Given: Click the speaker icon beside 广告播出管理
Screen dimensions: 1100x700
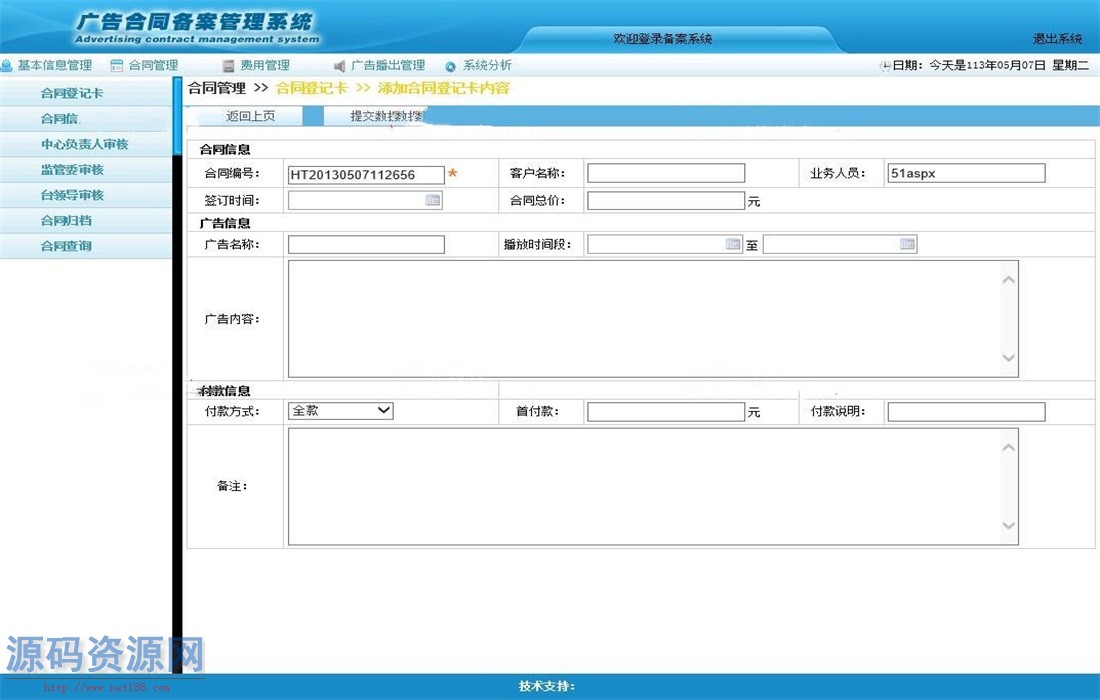Looking at the screenshot, I should (340, 66).
